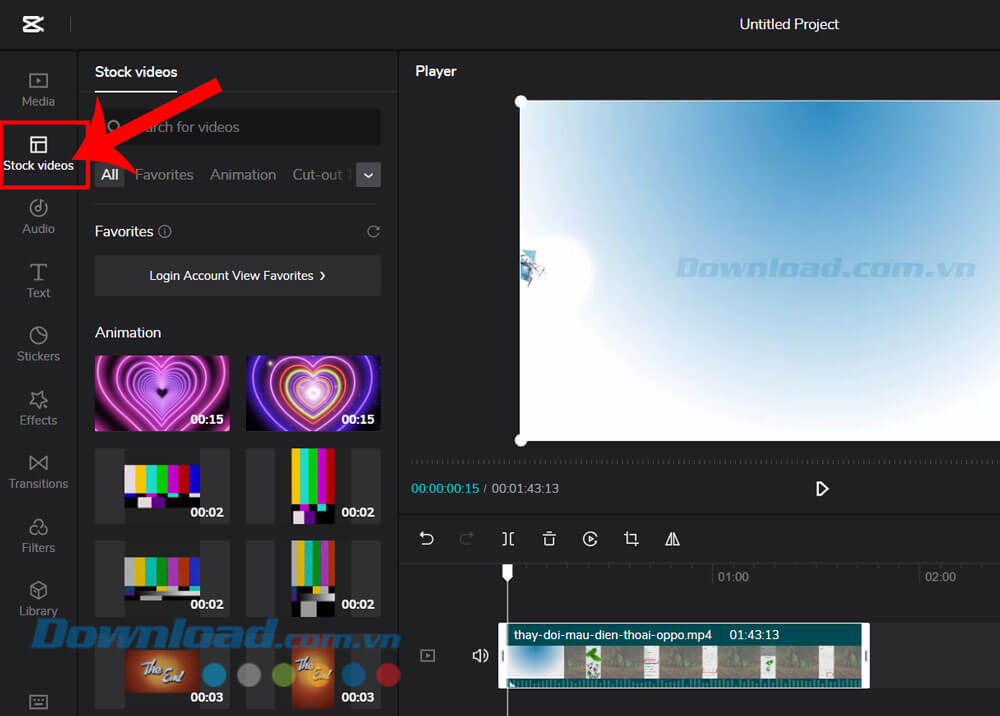Viewport: 1000px width, 716px height.
Task: Expand the stock video categories dropdown
Action: pyautogui.click(x=367, y=174)
